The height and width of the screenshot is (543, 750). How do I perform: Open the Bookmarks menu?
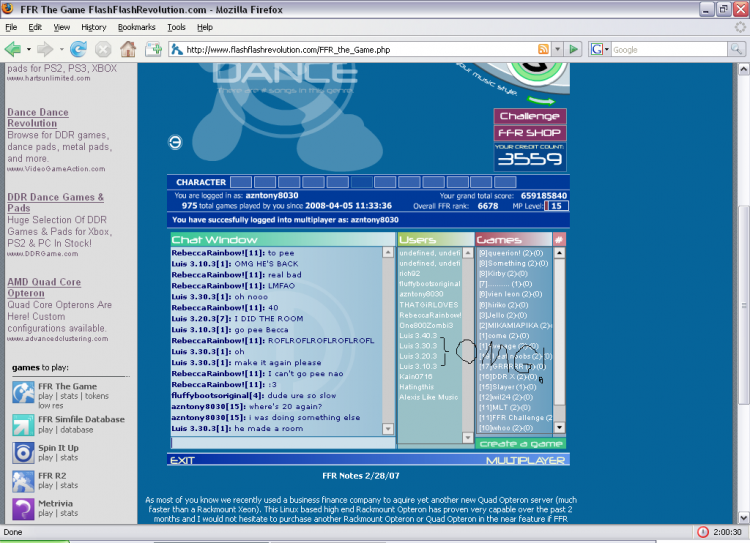[136, 27]
